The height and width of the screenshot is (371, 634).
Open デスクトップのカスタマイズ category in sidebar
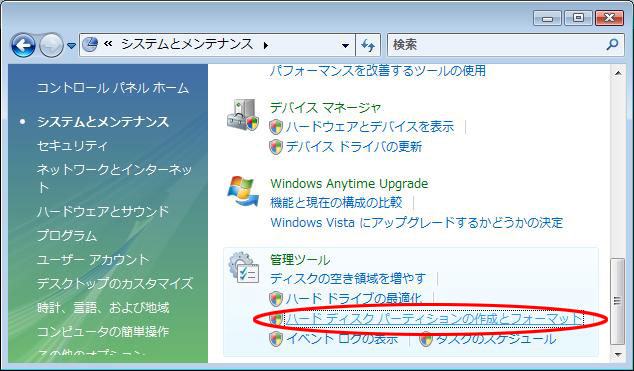tap(115, 283)
